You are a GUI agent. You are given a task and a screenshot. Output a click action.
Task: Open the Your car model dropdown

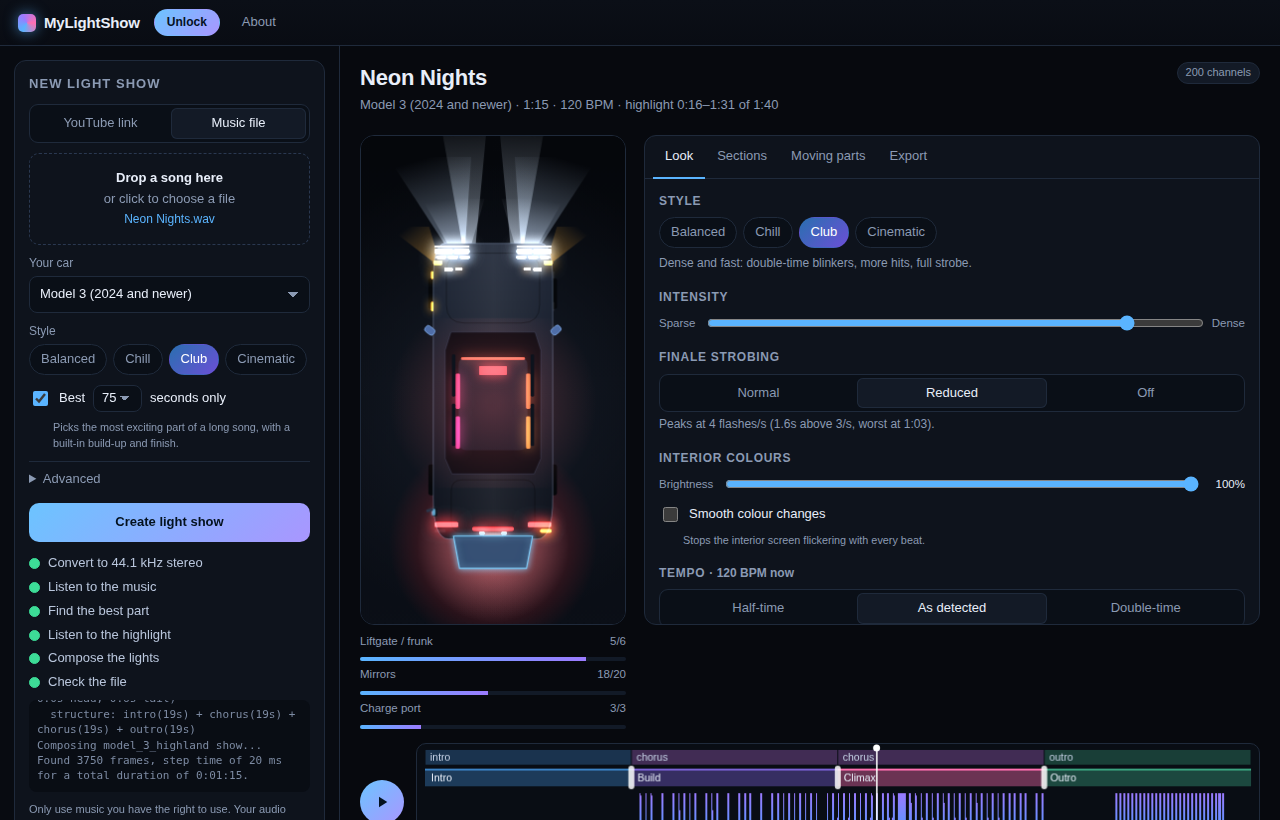pyautogui.click(x=169, y=294)
